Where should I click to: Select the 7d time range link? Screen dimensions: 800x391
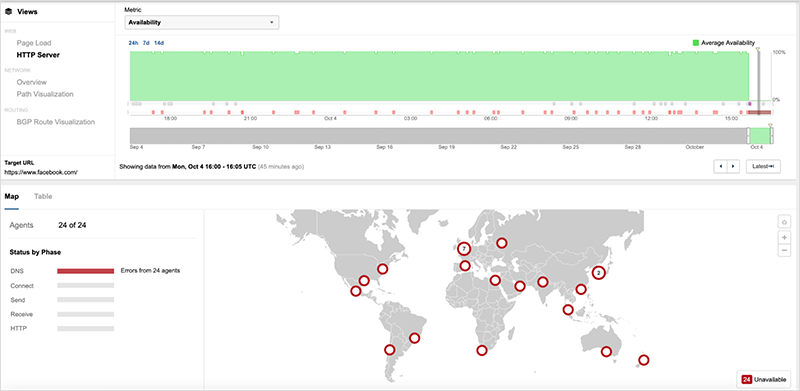[146, 43]
